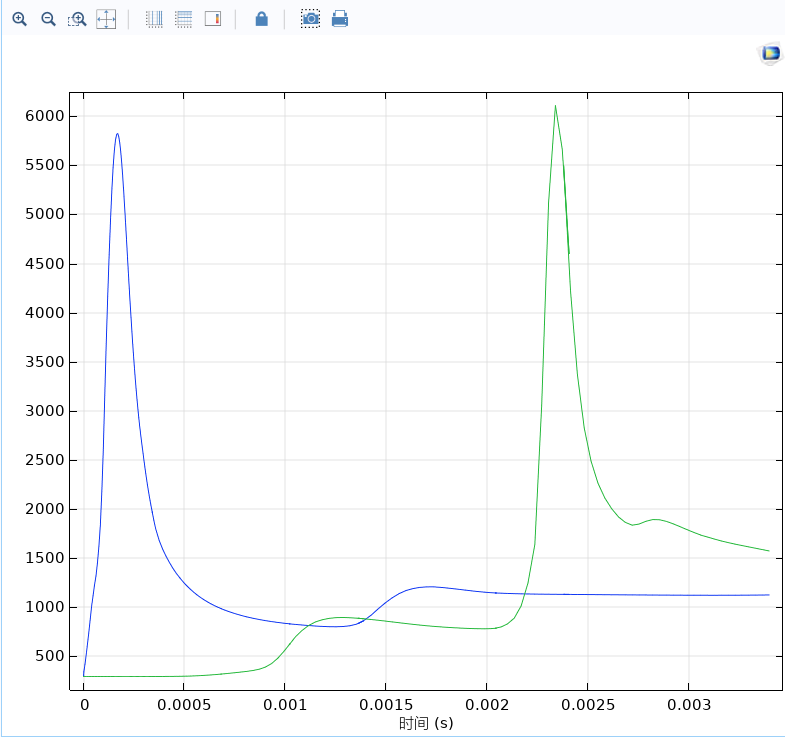Toggle x-axis log scale
785x737 pixels.
[154, 19]
